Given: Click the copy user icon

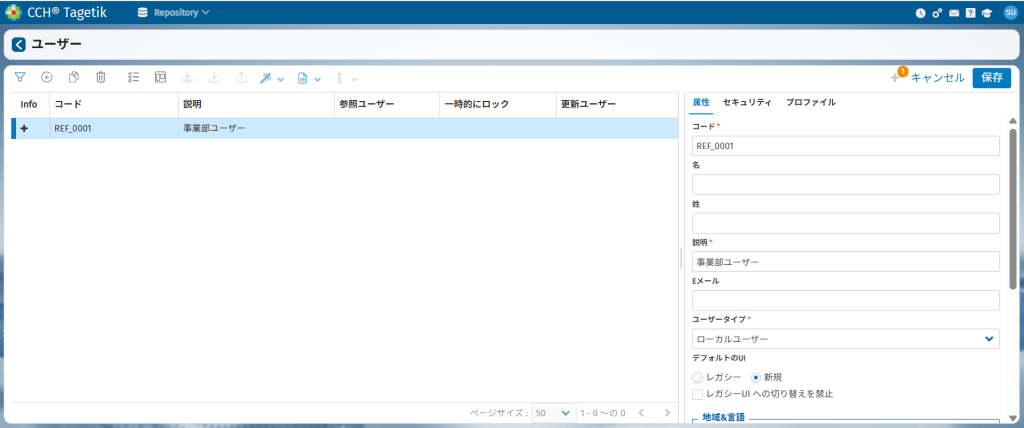Looking at the screenshot, I should (x=74, y=77).
